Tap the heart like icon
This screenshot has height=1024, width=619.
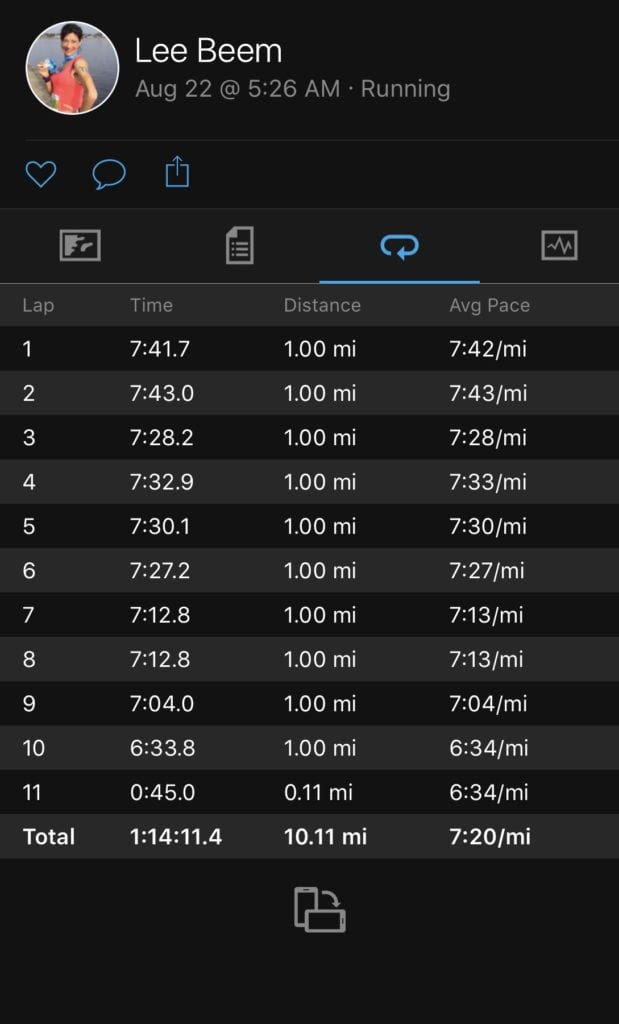click(x=40, y=174)
